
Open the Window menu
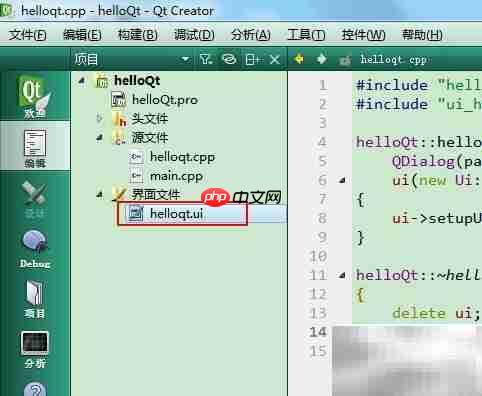coord(363,35)
